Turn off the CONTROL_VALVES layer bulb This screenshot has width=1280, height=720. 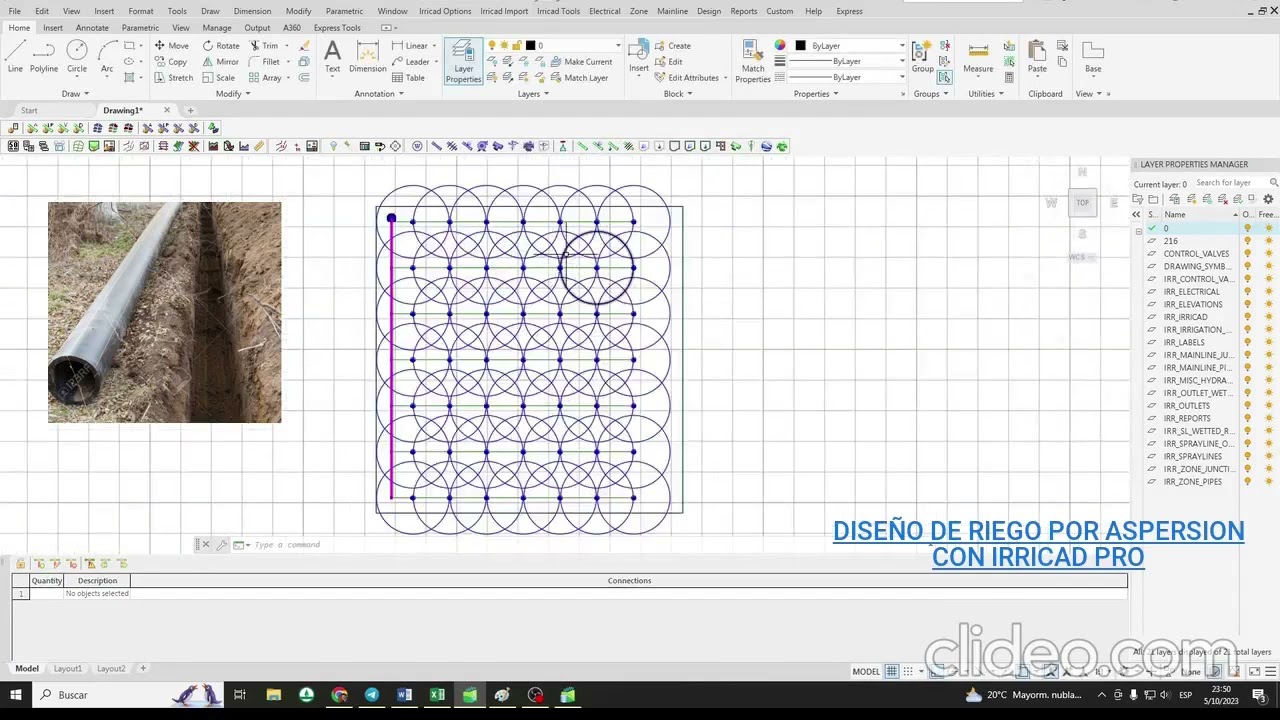point(1247,254)
